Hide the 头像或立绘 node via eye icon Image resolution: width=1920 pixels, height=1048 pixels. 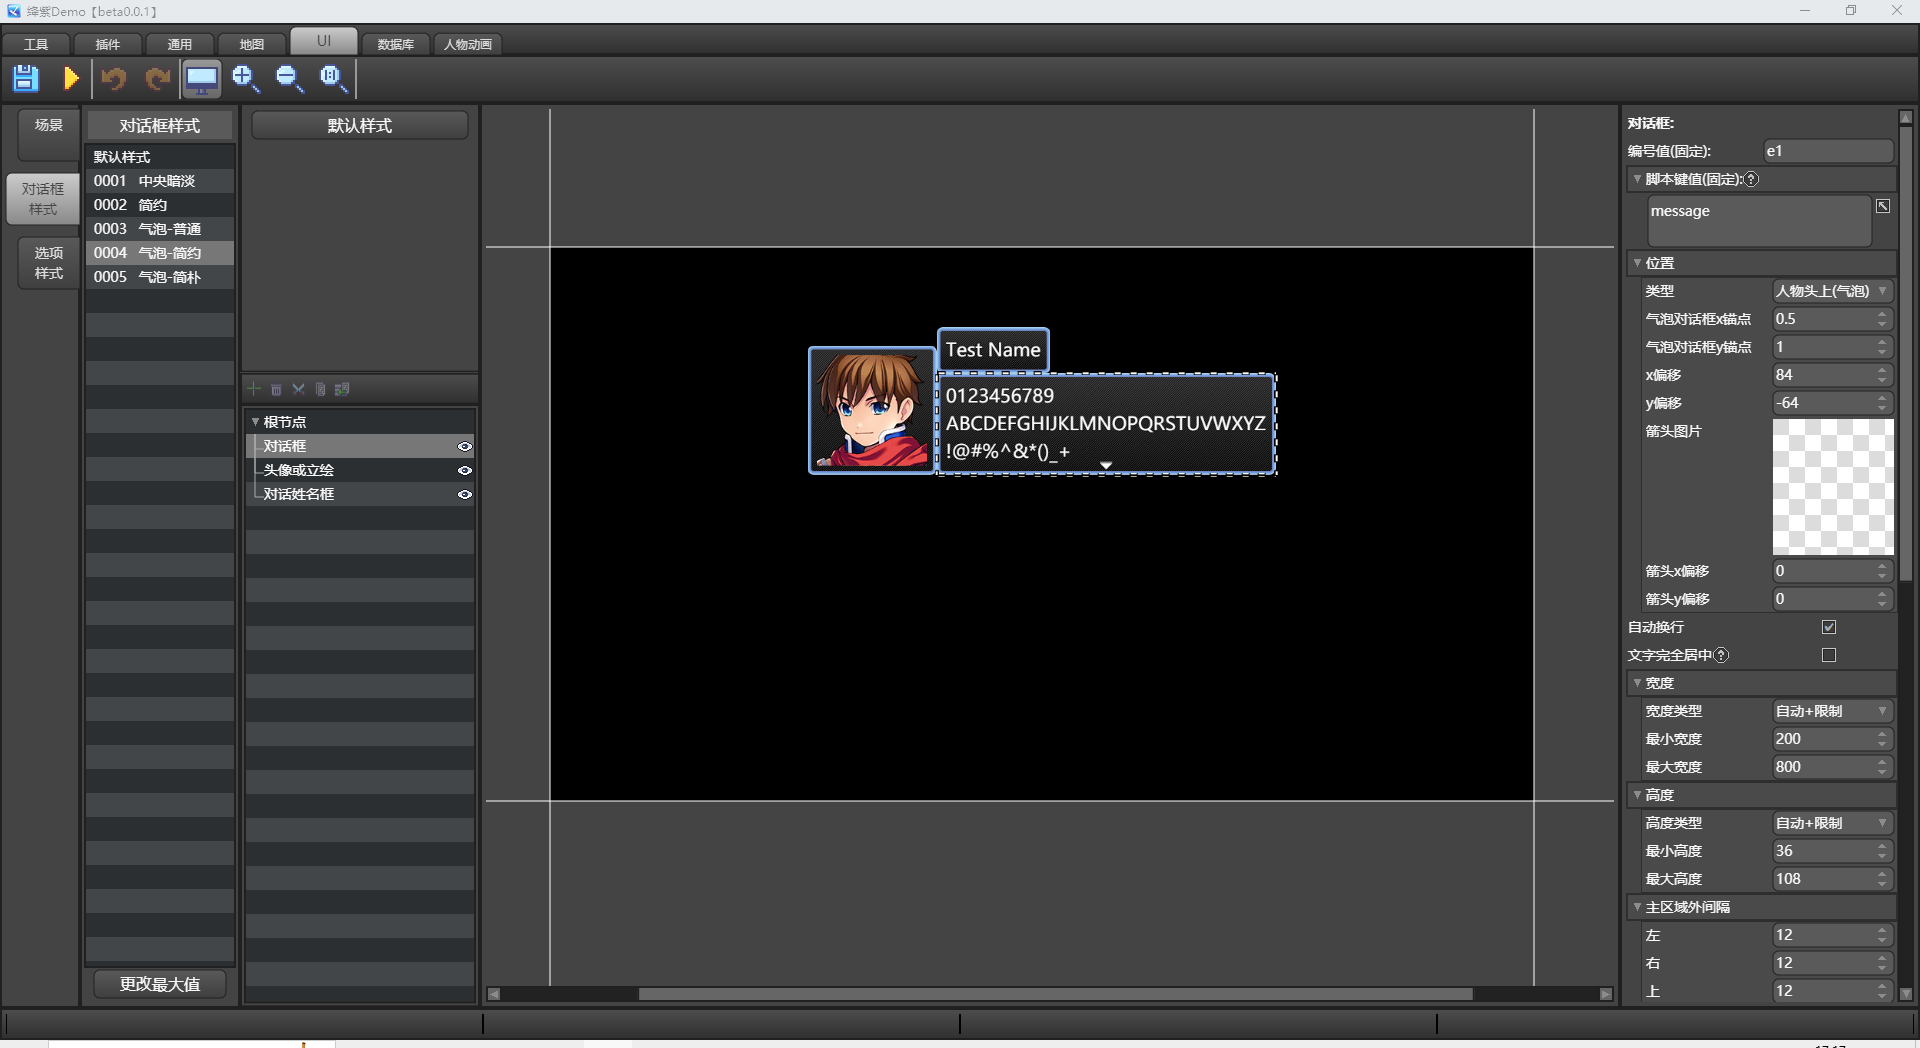465,470
